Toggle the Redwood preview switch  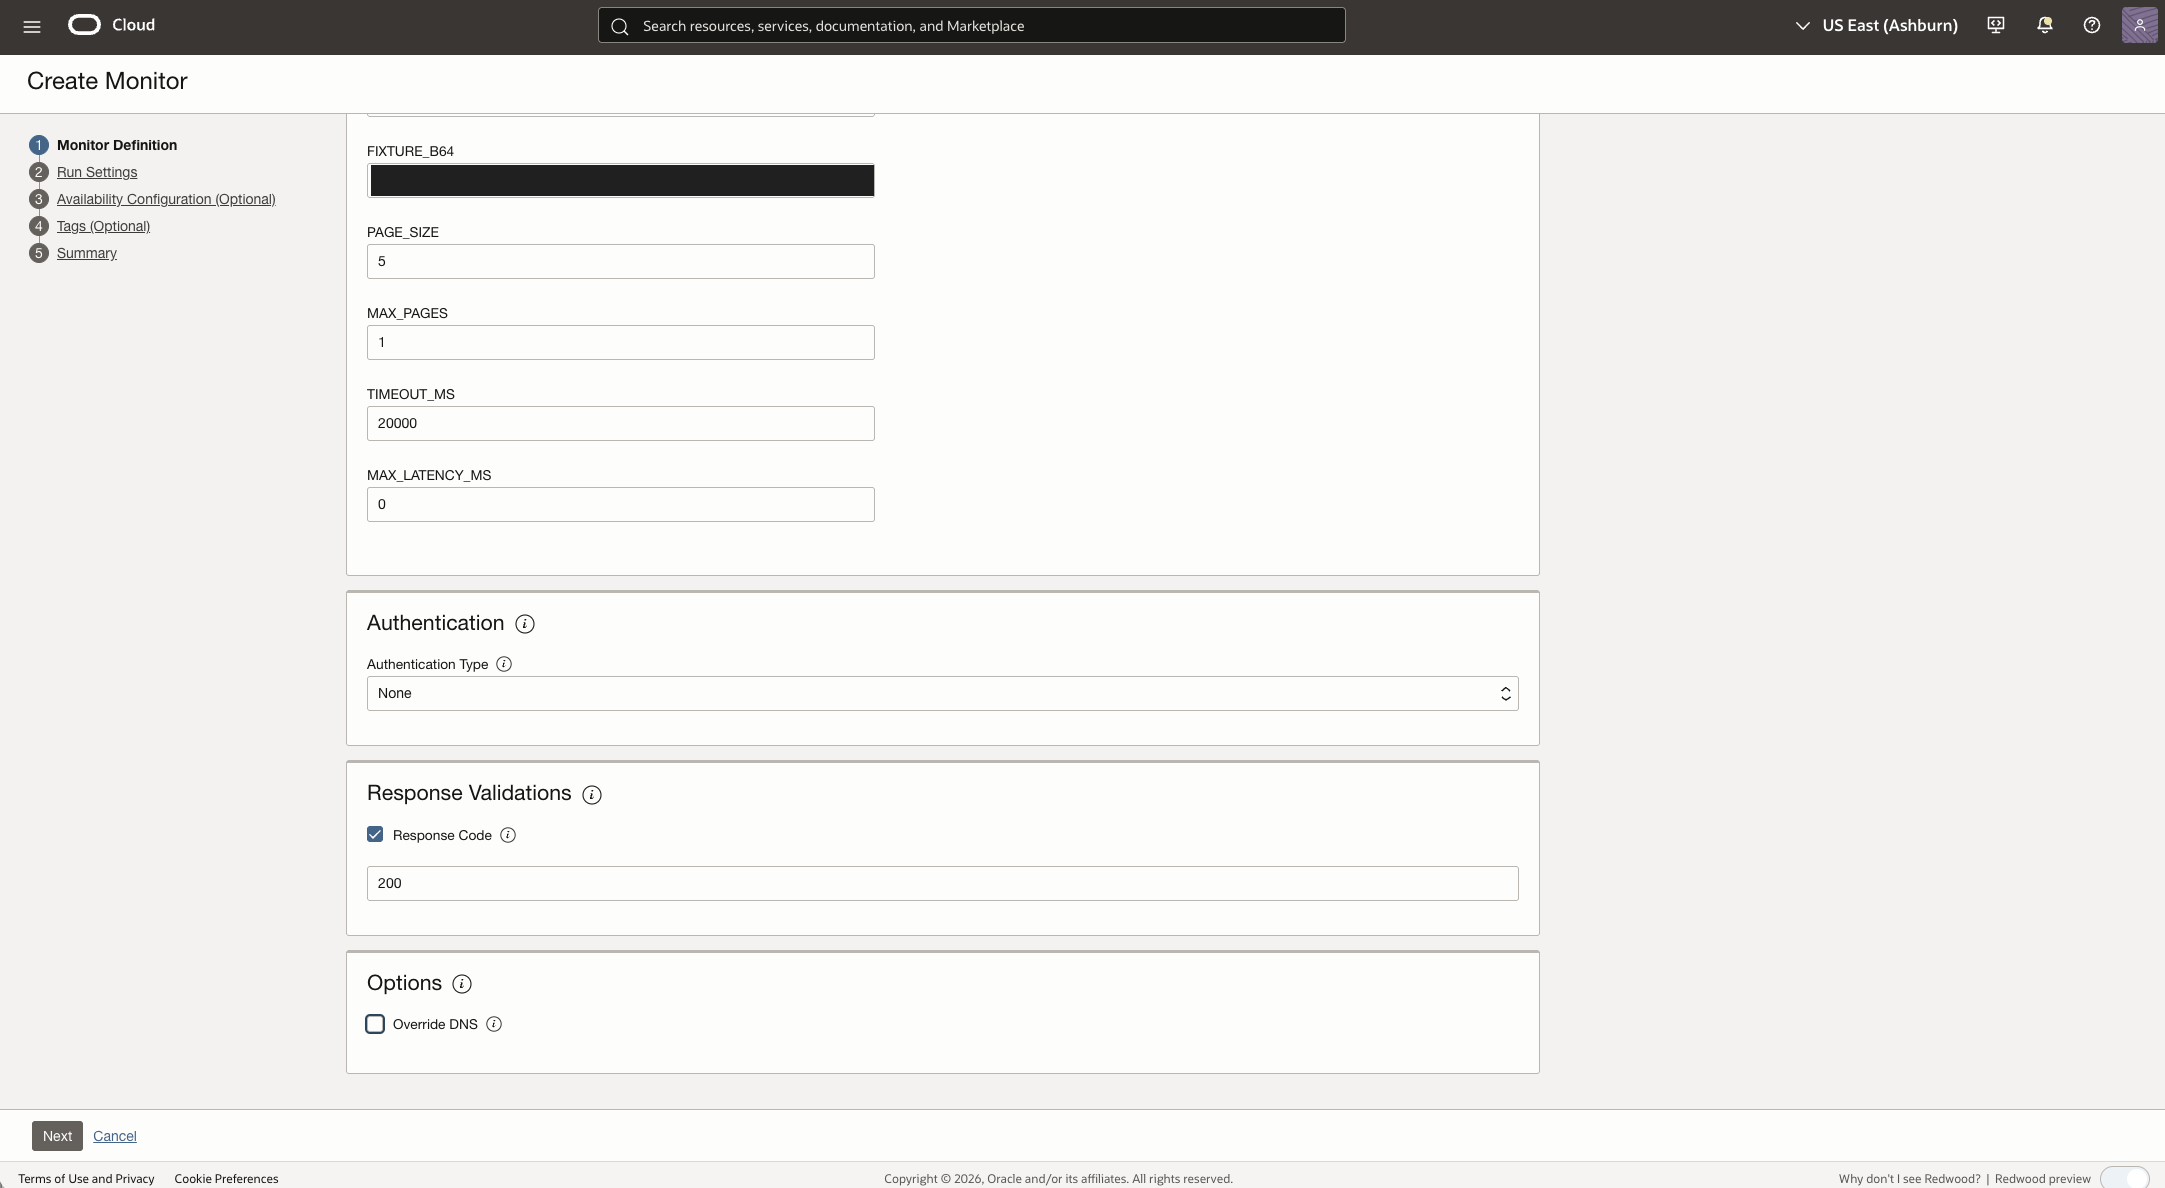[x=2124, y=1178]
